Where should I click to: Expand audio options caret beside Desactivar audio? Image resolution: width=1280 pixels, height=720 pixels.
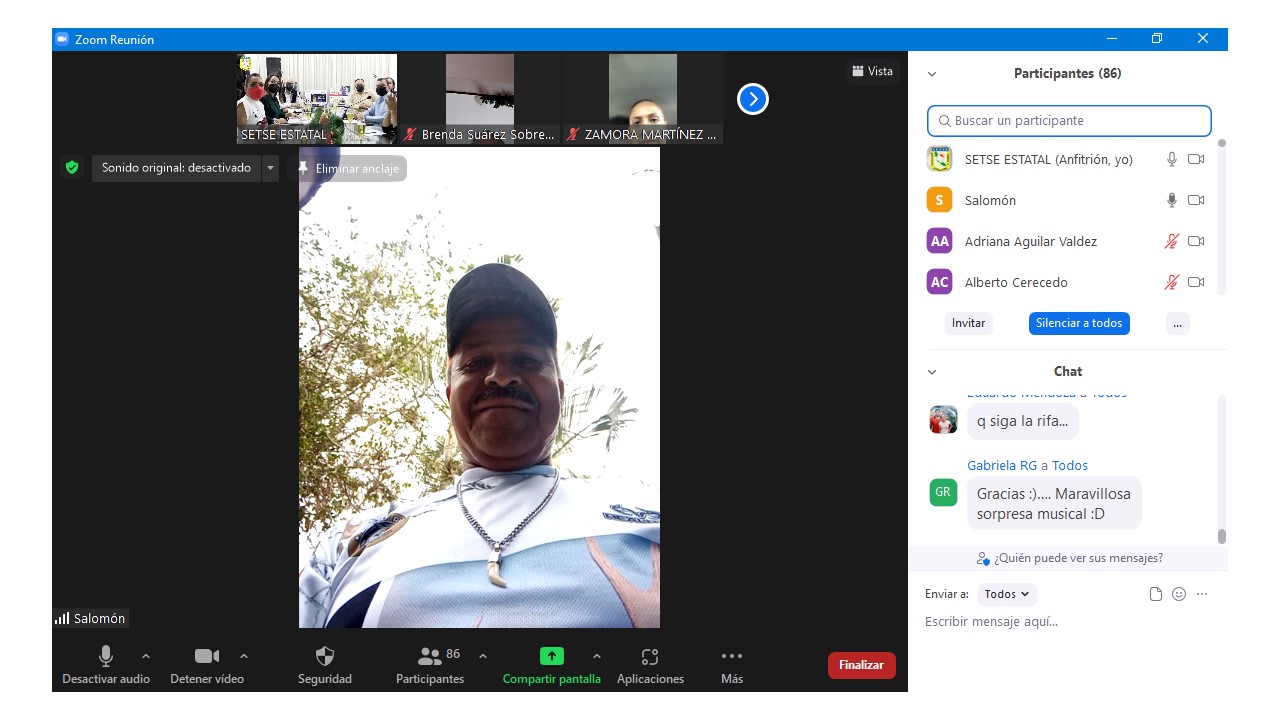click(x=146, y=656)
